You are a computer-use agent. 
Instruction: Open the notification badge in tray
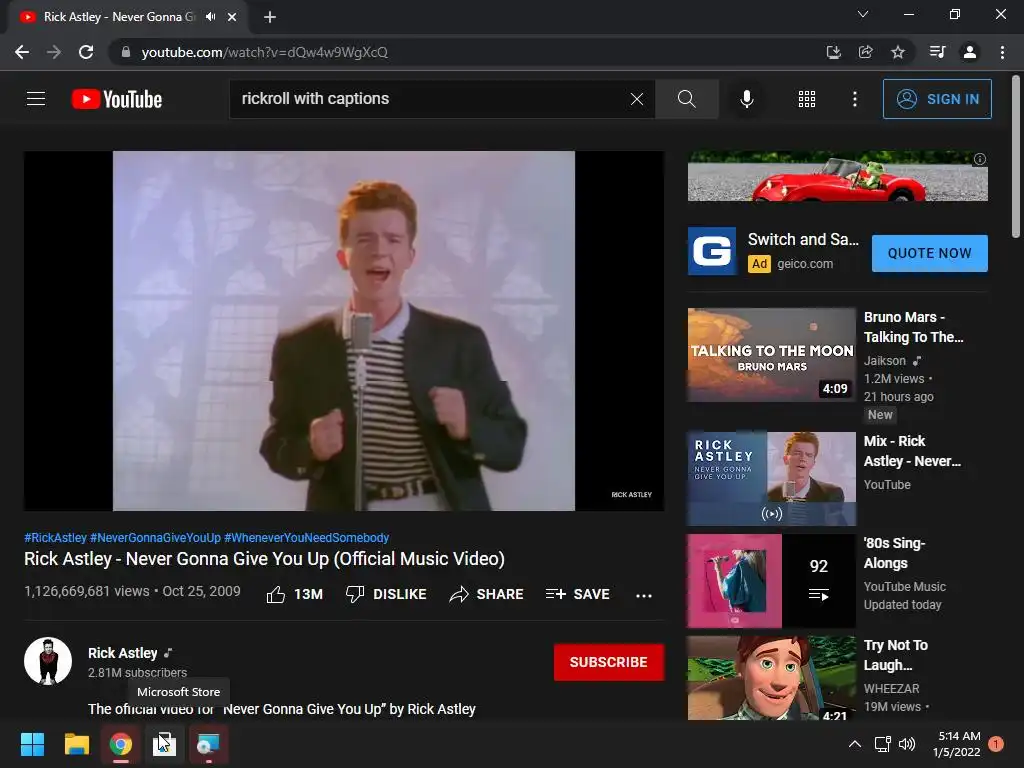[996, 744]
